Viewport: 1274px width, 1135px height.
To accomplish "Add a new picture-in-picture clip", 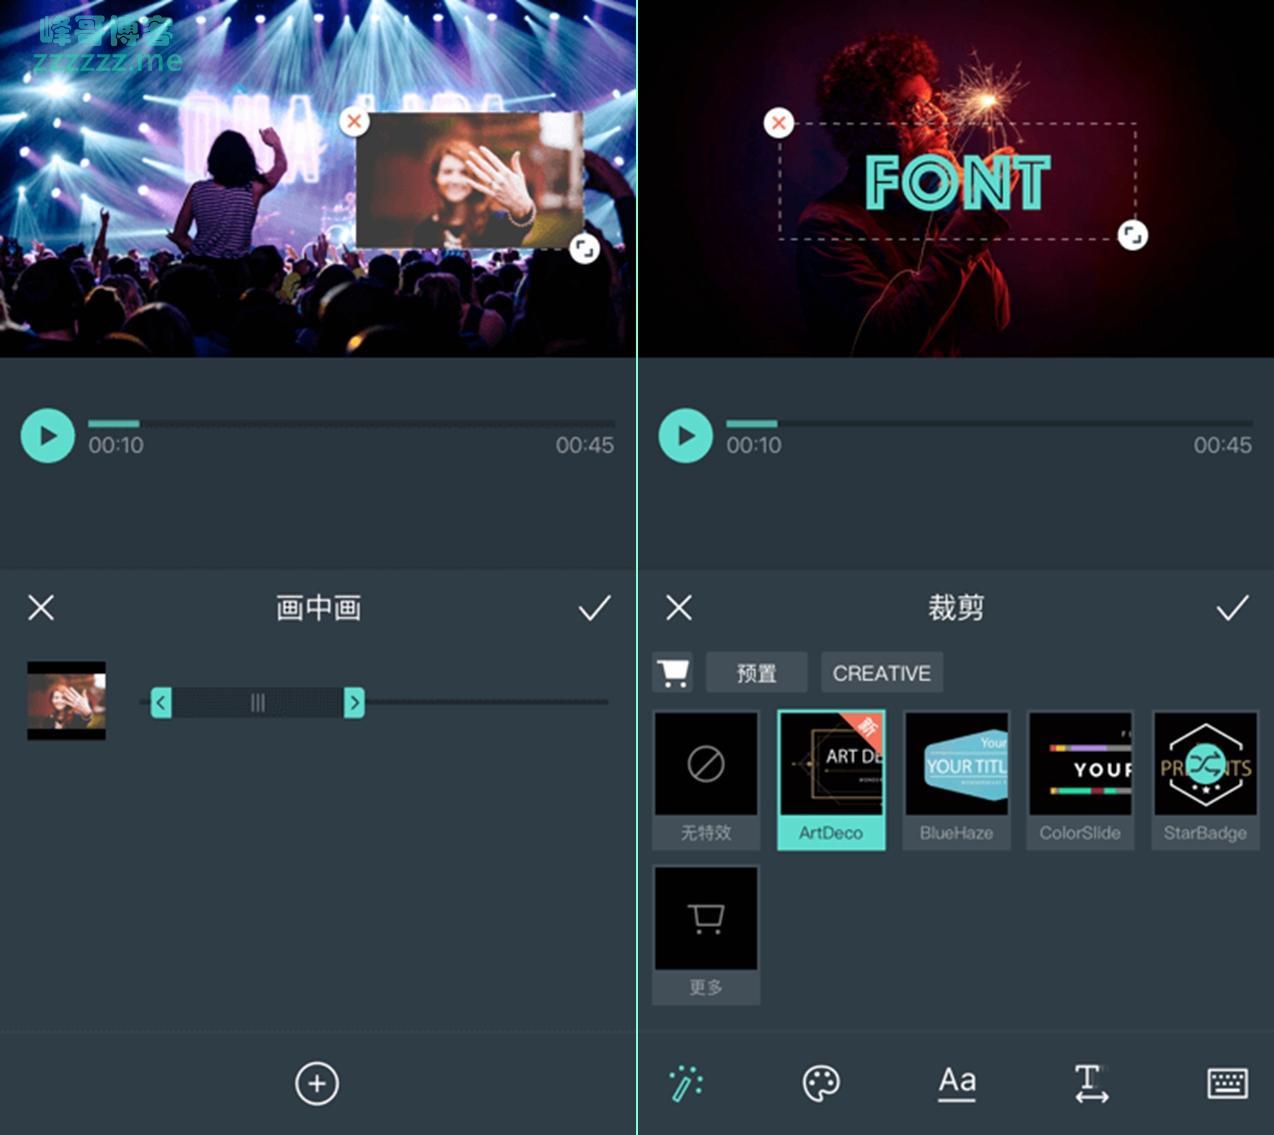I will click(317, 1083).
